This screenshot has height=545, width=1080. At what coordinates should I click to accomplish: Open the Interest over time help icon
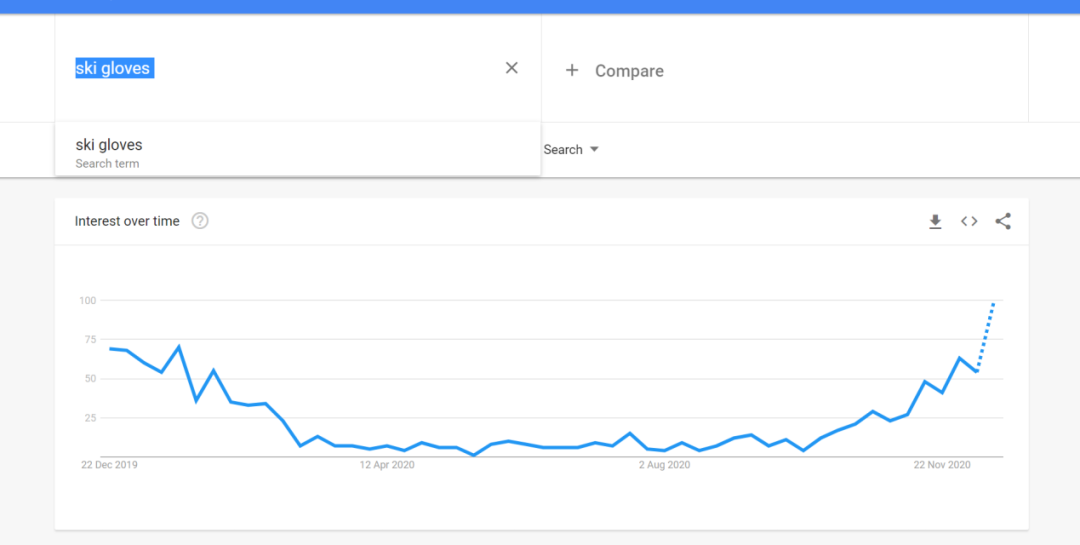point(200,221)
